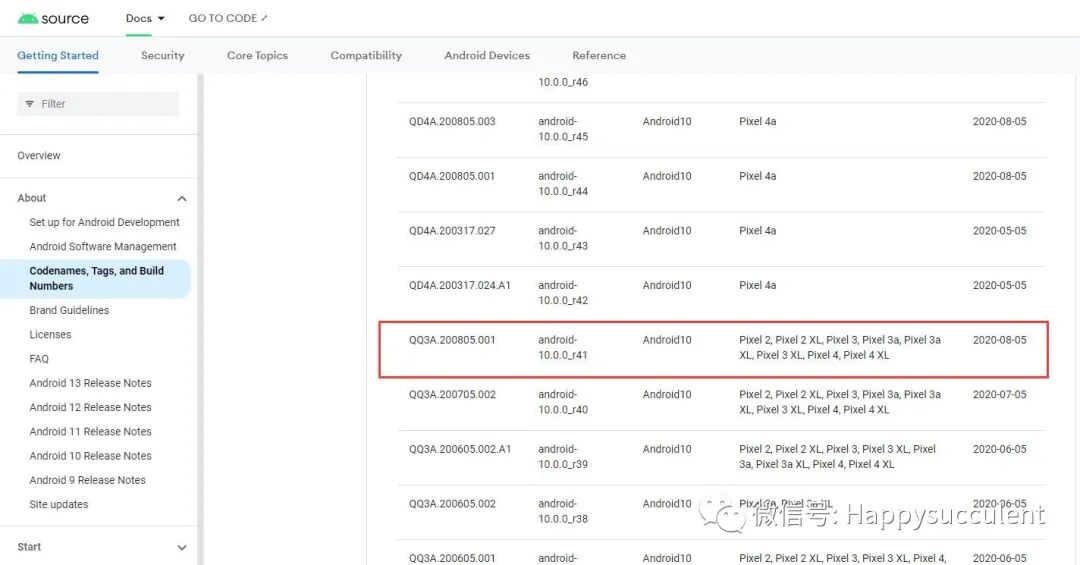Image resolution: width=1080 pixels, height=565 pixels.
Task: Click tag android-10.0.0_r44
Action: pos(563,184)
